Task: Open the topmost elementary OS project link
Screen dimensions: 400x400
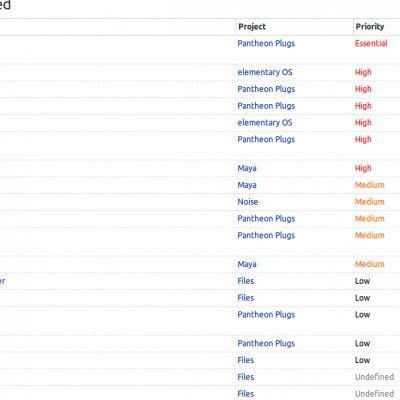Action: click(265, 72)
